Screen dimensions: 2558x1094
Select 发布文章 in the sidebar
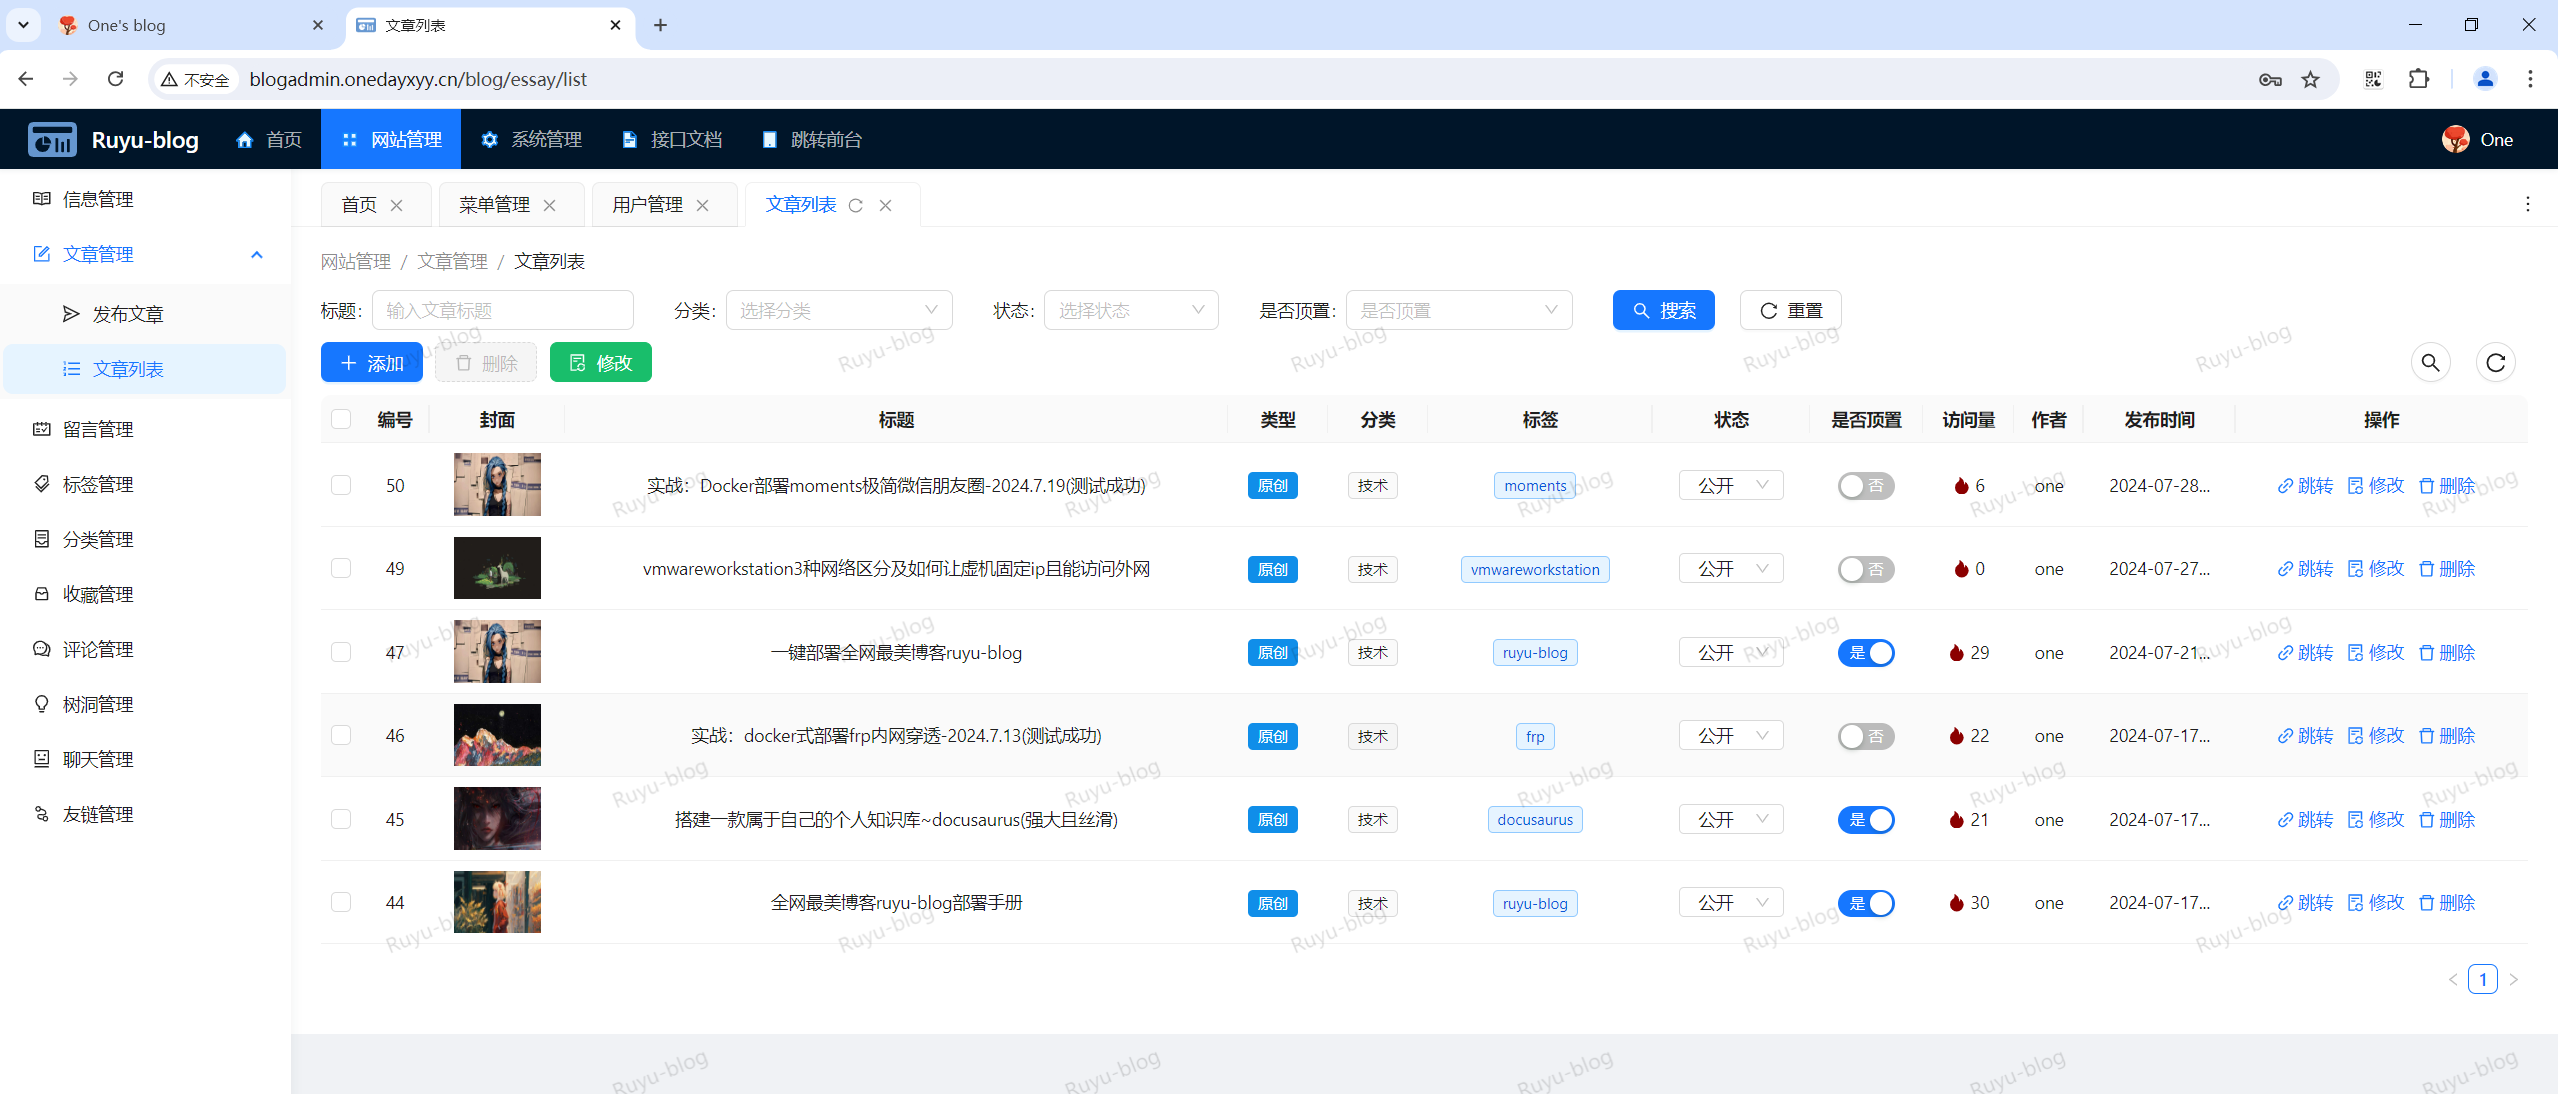point(146,314)
